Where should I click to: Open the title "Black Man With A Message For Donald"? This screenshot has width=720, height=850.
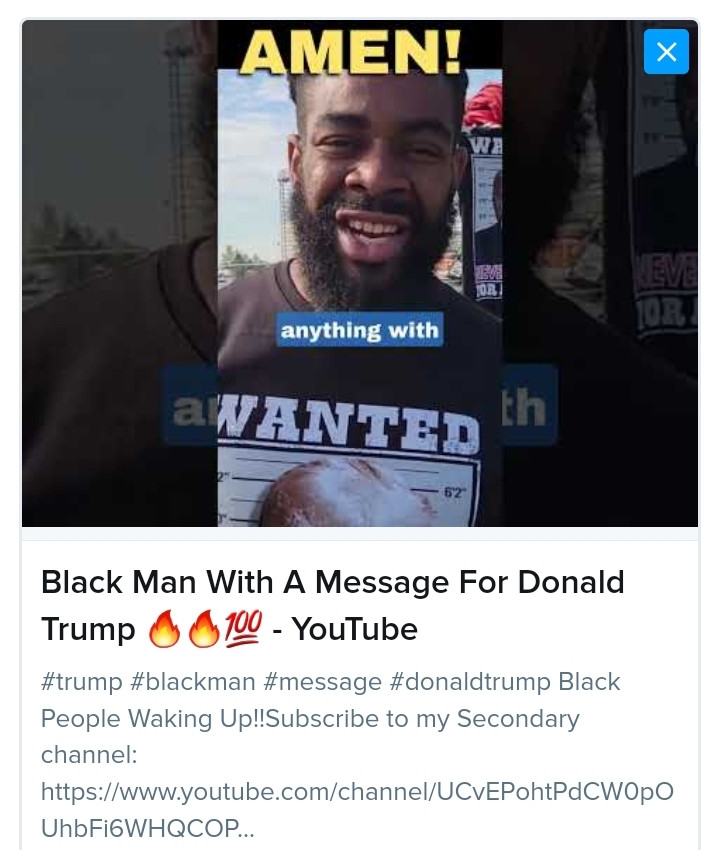332,582
